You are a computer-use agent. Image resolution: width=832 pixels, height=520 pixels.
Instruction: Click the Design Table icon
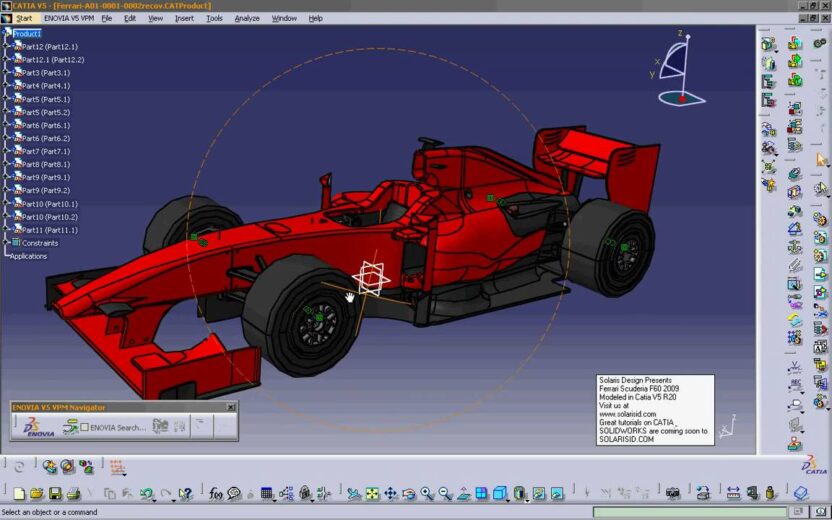click(x=266, y=493)
